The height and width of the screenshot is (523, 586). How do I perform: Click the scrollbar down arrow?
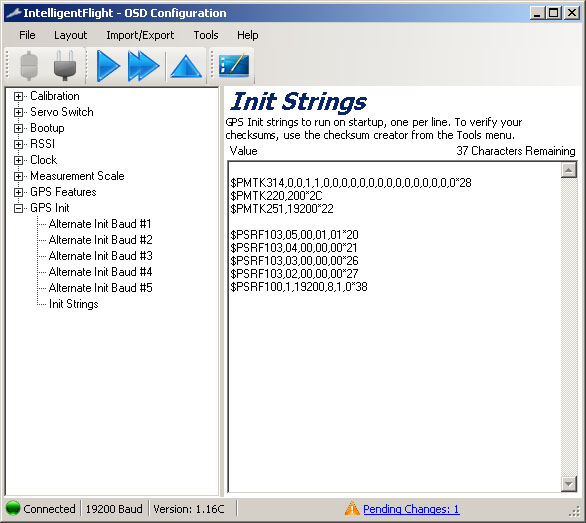tap(569, 484)
